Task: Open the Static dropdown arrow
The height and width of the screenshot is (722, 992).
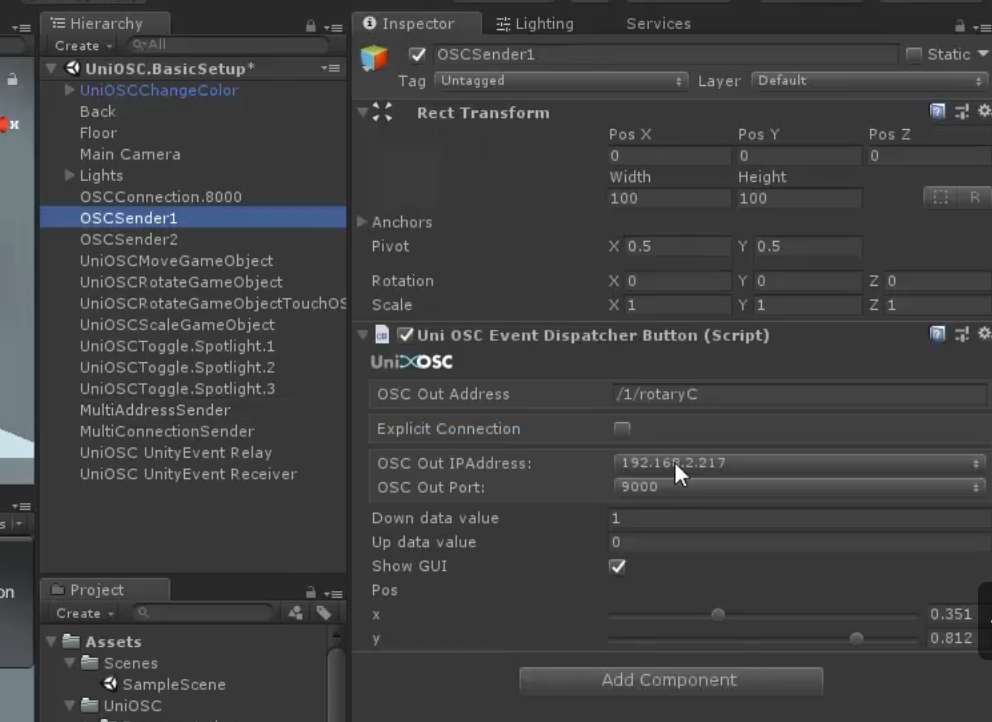Action: 983,54
